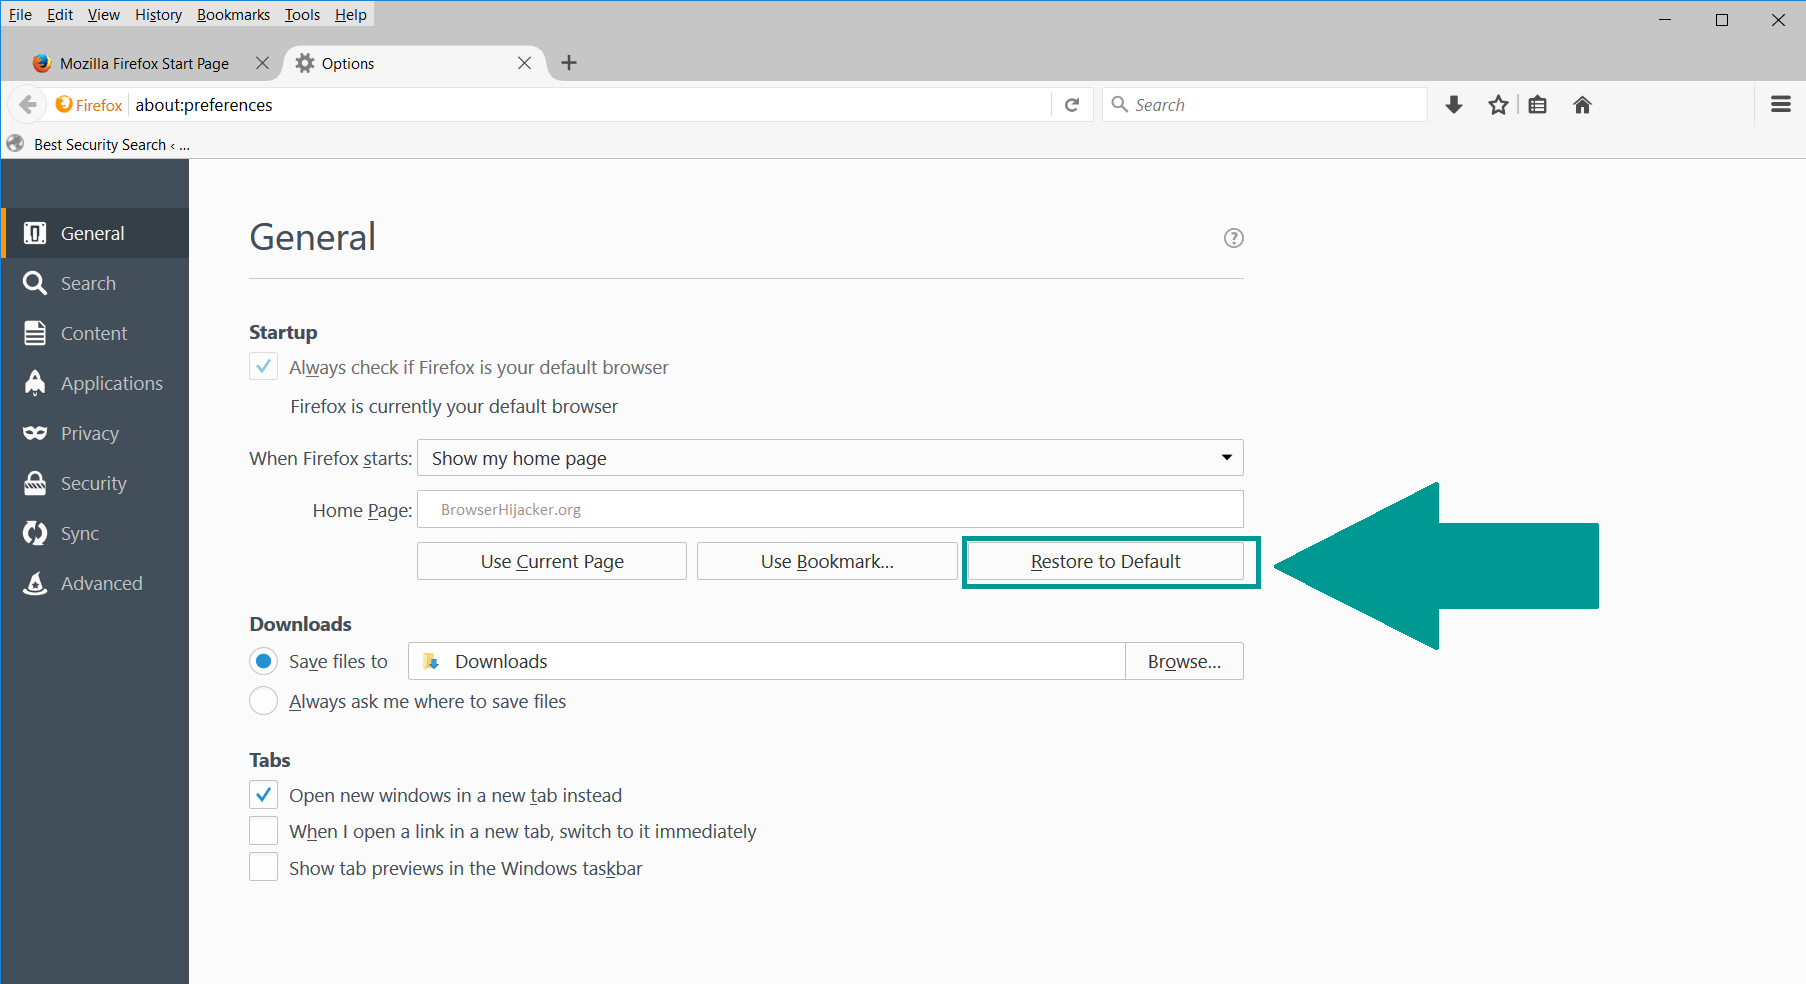Screen dimensions: 1806x984
Task: Expand the When Firefox starts dropdown
Action: (x=830, y=458)
